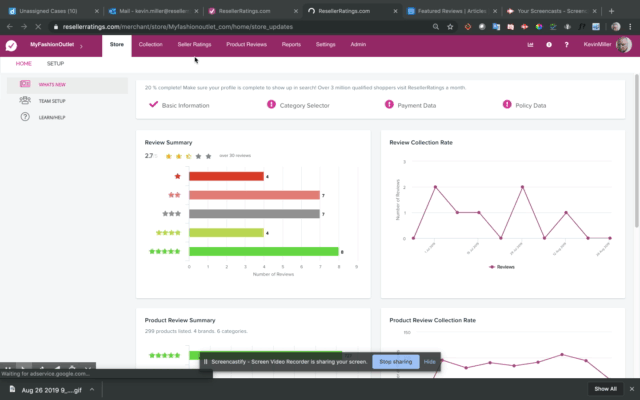Open the Seller Ratings menu
Viewport: 640px width, 400px height.
click(194, 44)
